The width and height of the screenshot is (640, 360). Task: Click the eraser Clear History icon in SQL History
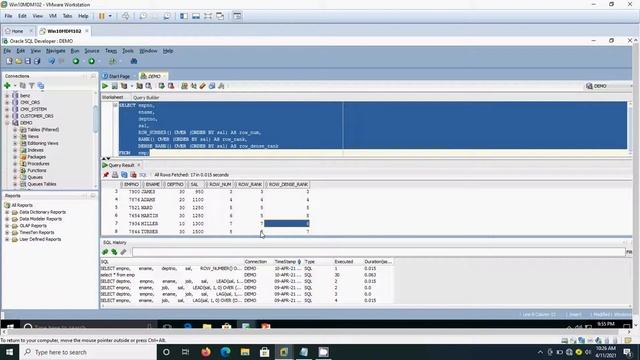(x=123, y=252)
